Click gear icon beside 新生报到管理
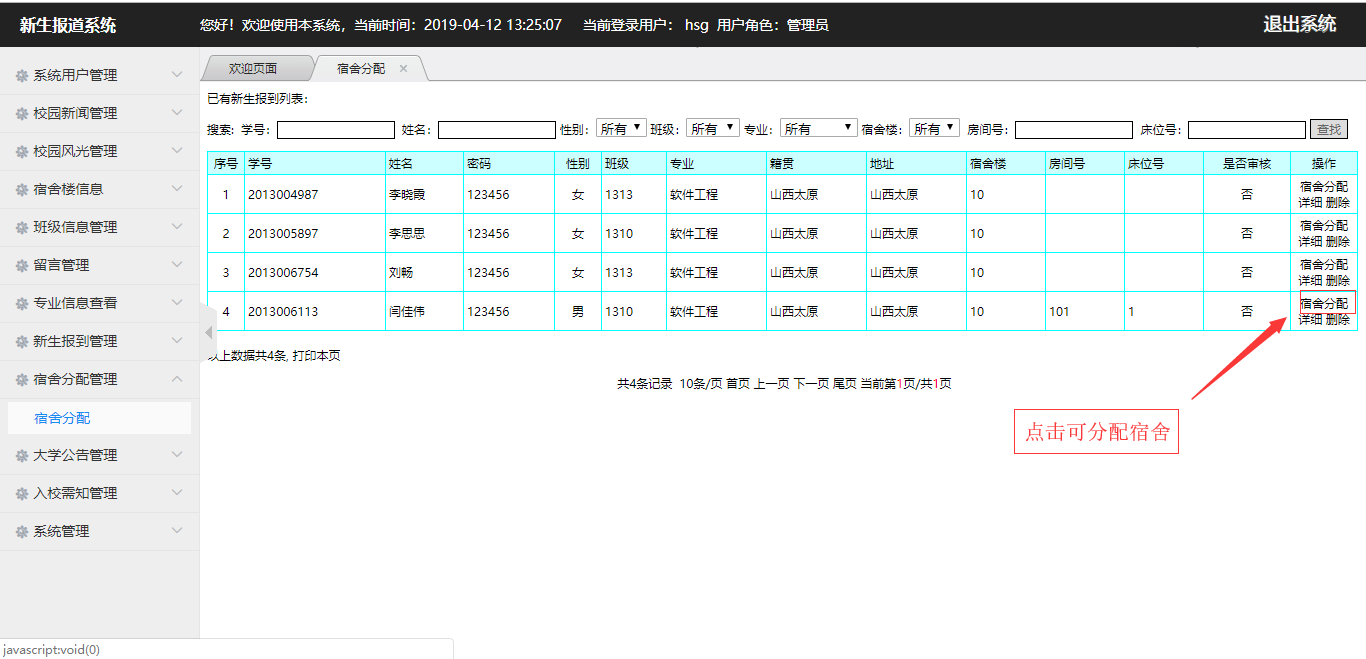Image resolution: width=1366 pixels, height=659 pixels. (22, 342)
